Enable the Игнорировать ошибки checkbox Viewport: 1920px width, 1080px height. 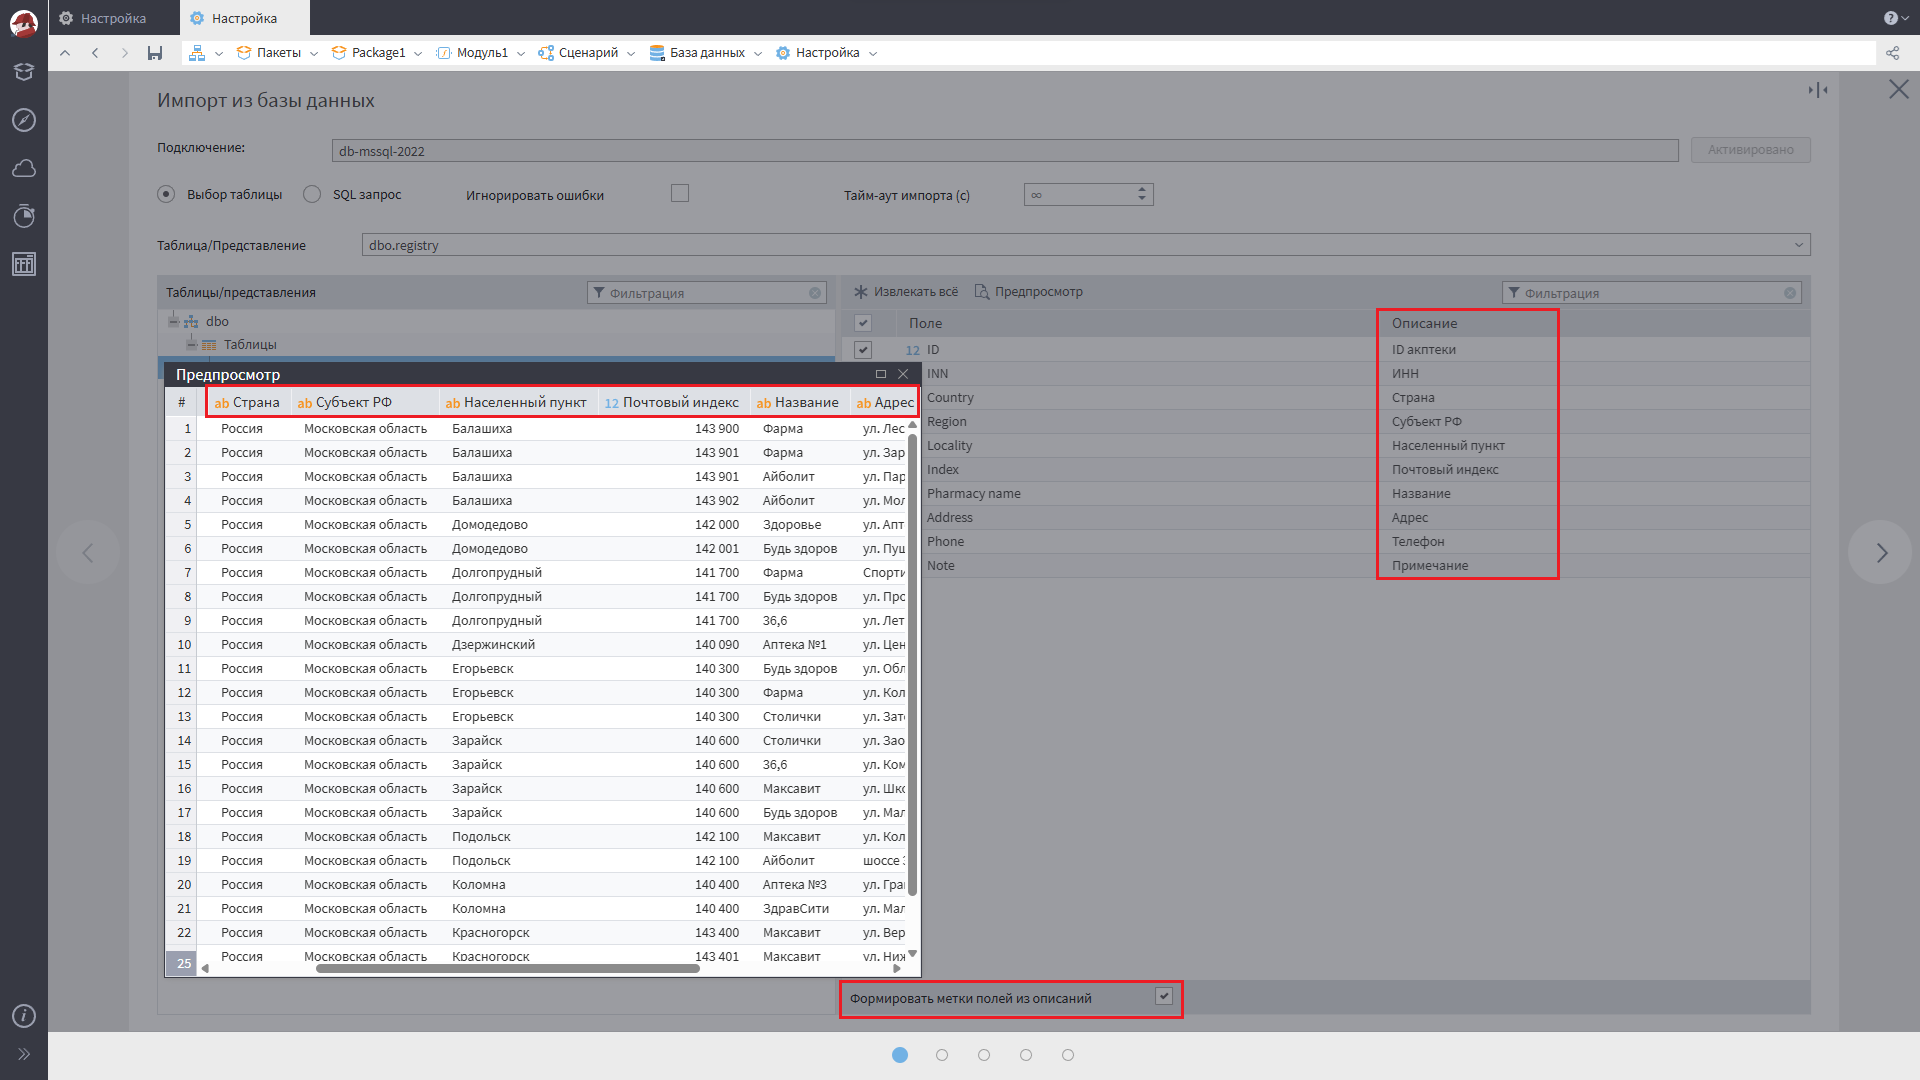click(680, 193)
